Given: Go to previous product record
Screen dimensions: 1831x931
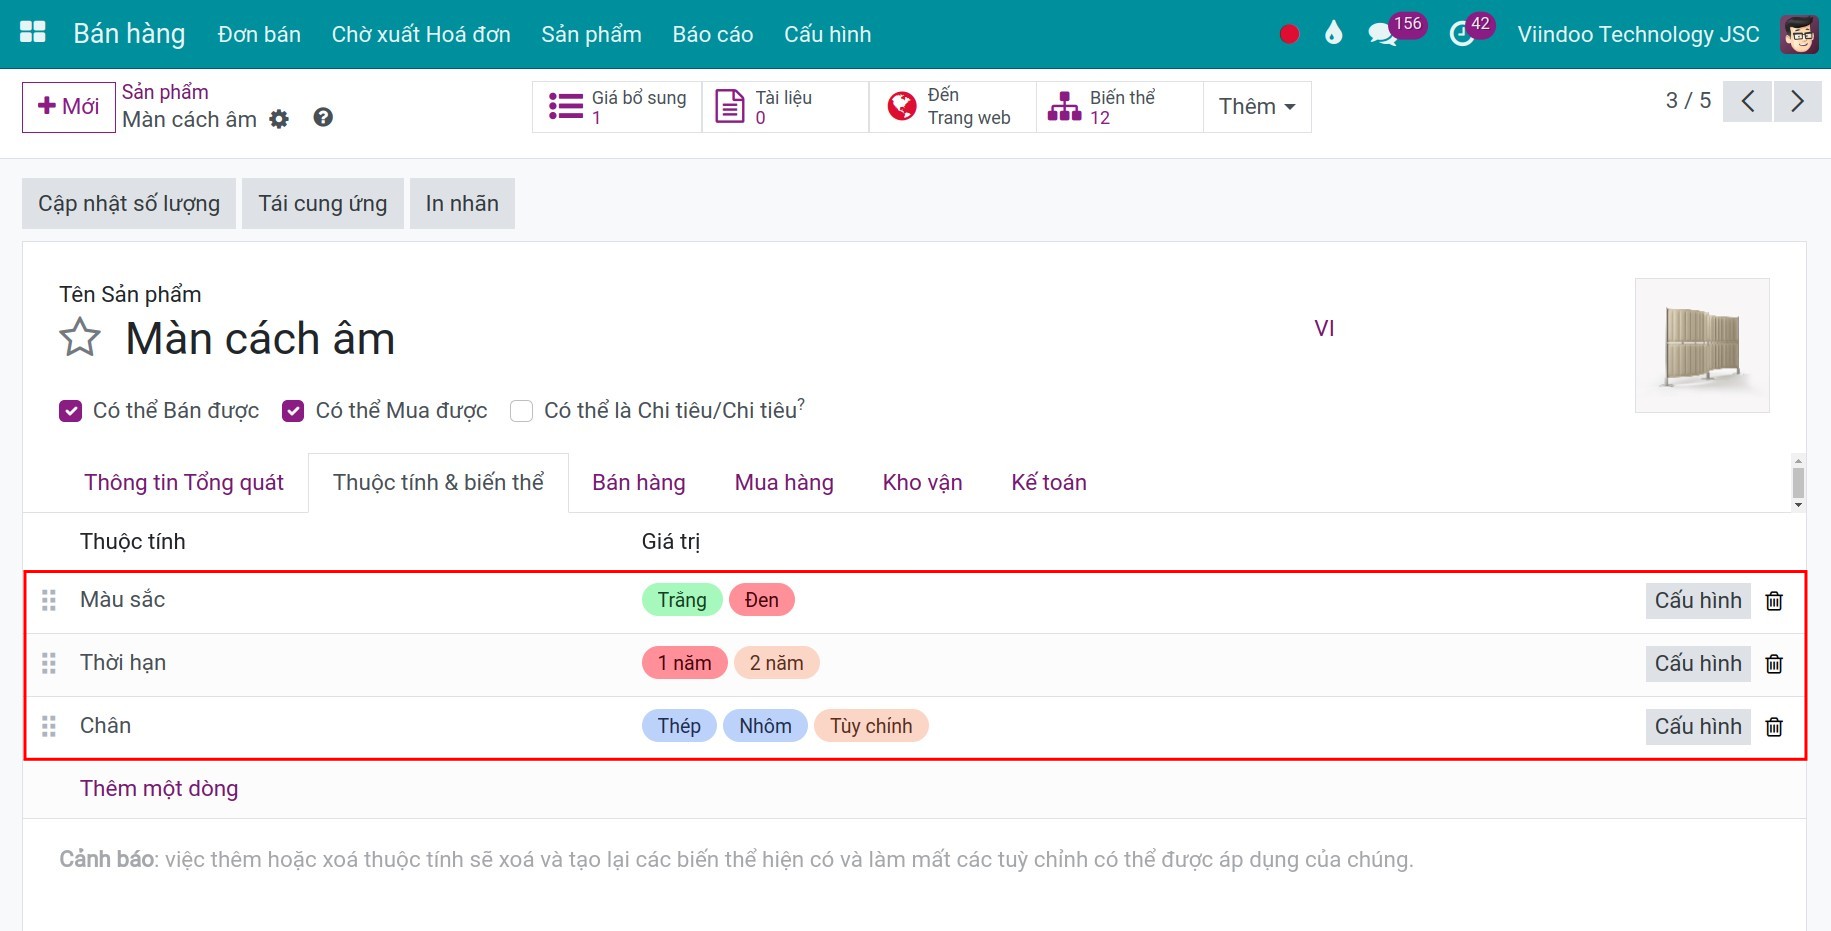Looking at the screenshot, I should [x=1748, y=101].
